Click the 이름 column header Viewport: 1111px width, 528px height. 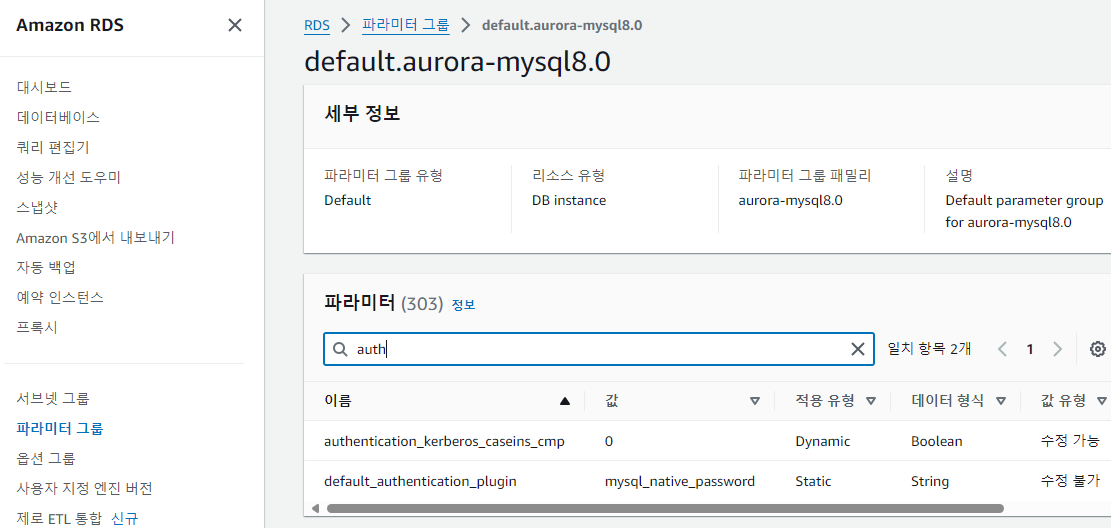click(337, 401)
